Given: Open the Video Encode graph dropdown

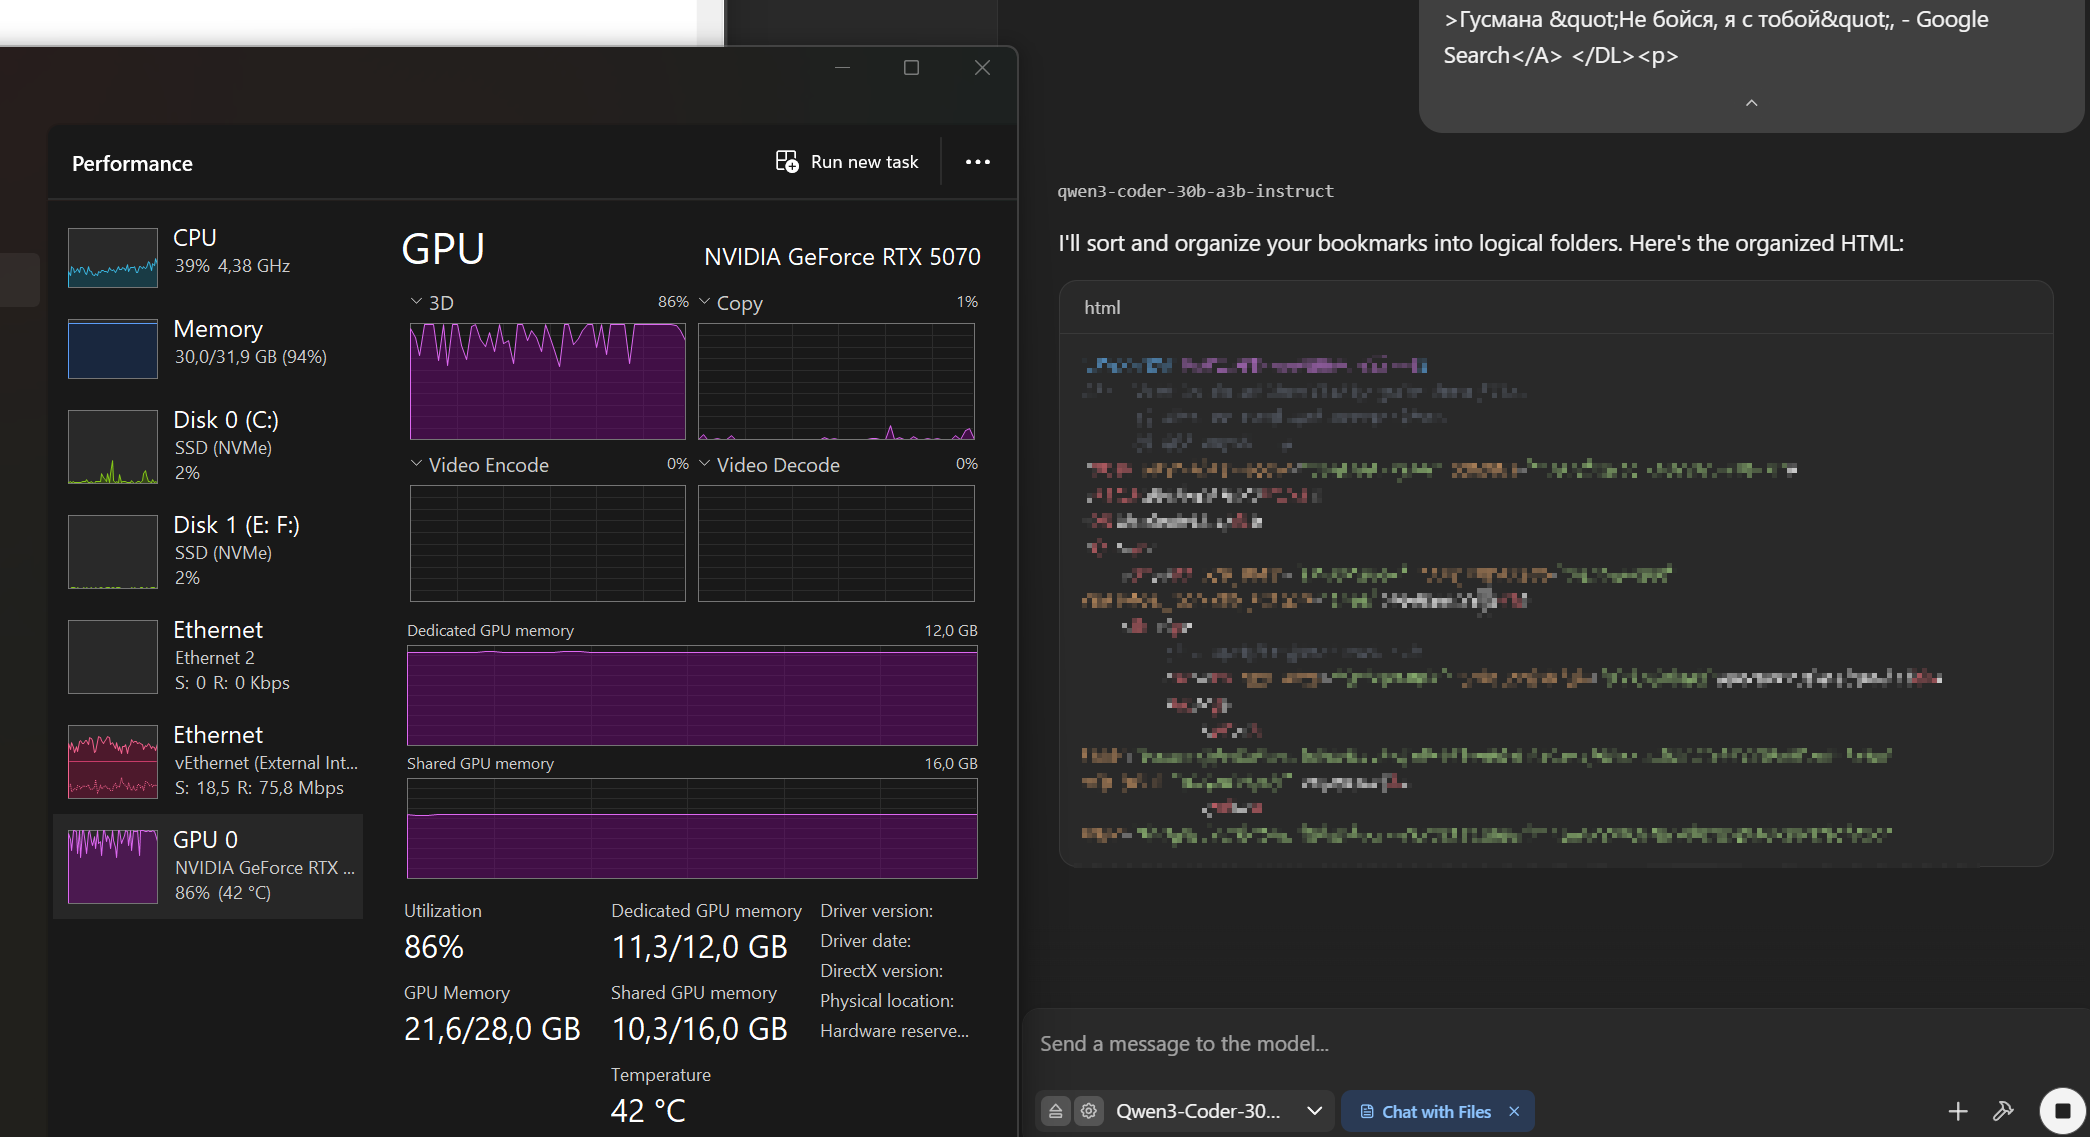Looking at the screenshot, I should [417, 464].
